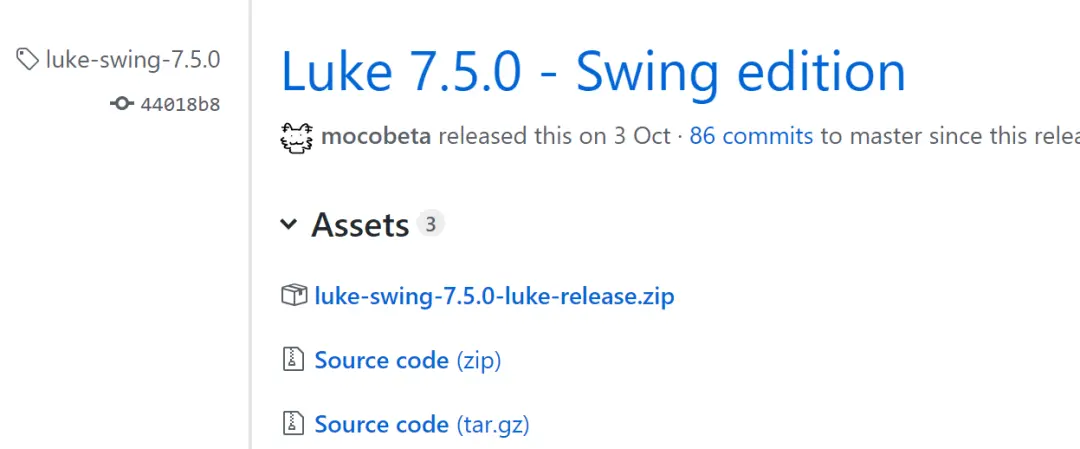The width and height of the screenshot is (1080, 449).
Task: Download Source code (tar.gz)
Action: 422,424
